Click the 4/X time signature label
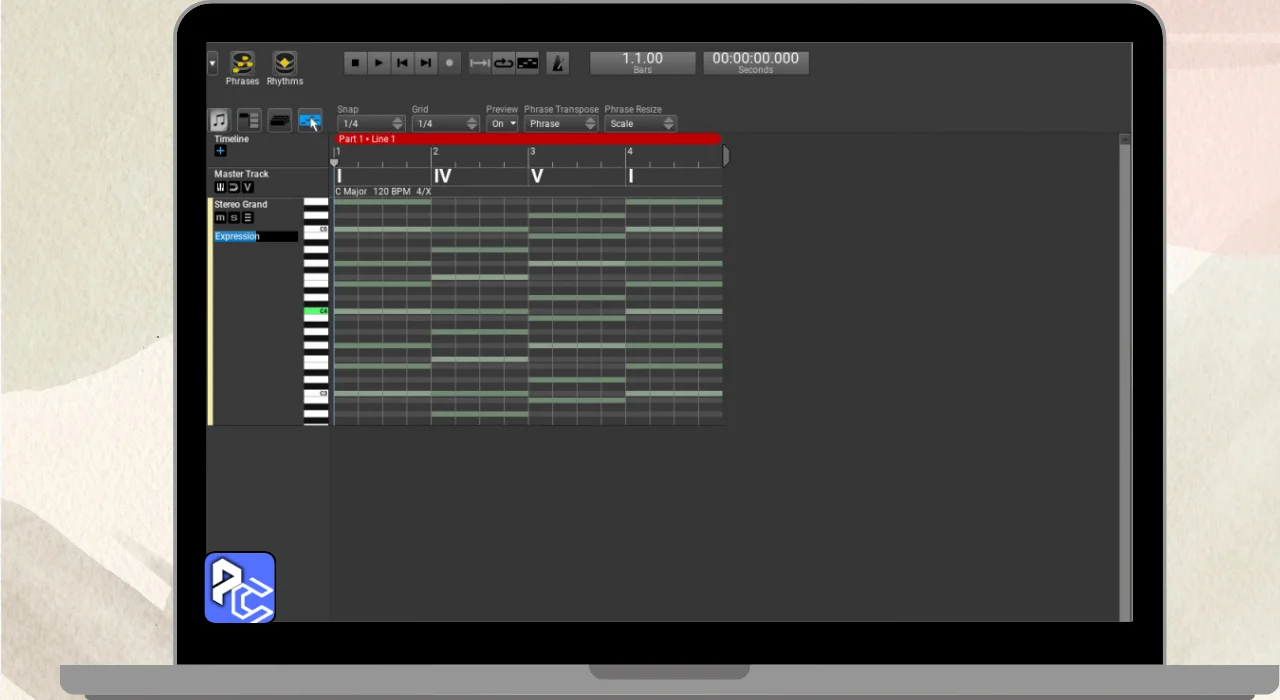Image resolution: width=1280 pixels, height=700 pixels. coord(424,191)
